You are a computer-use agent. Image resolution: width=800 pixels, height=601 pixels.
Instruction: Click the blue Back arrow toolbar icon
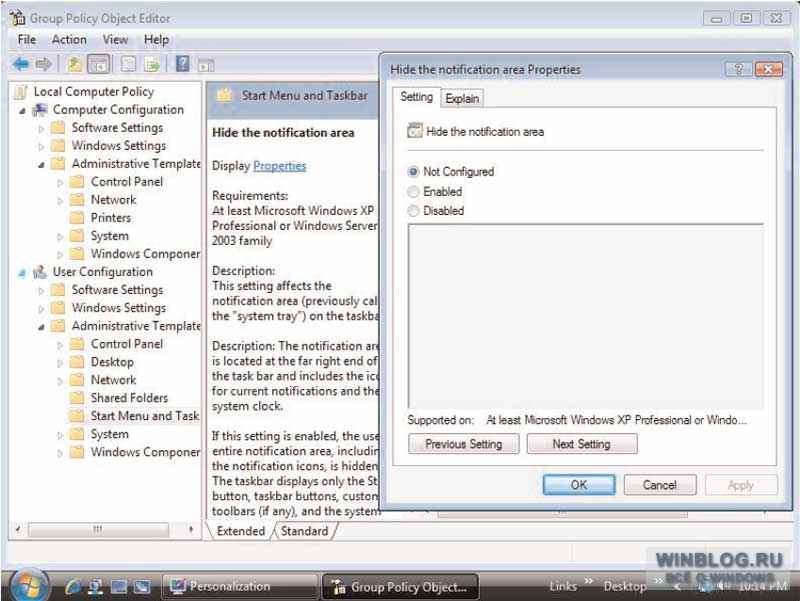(21, 64)
